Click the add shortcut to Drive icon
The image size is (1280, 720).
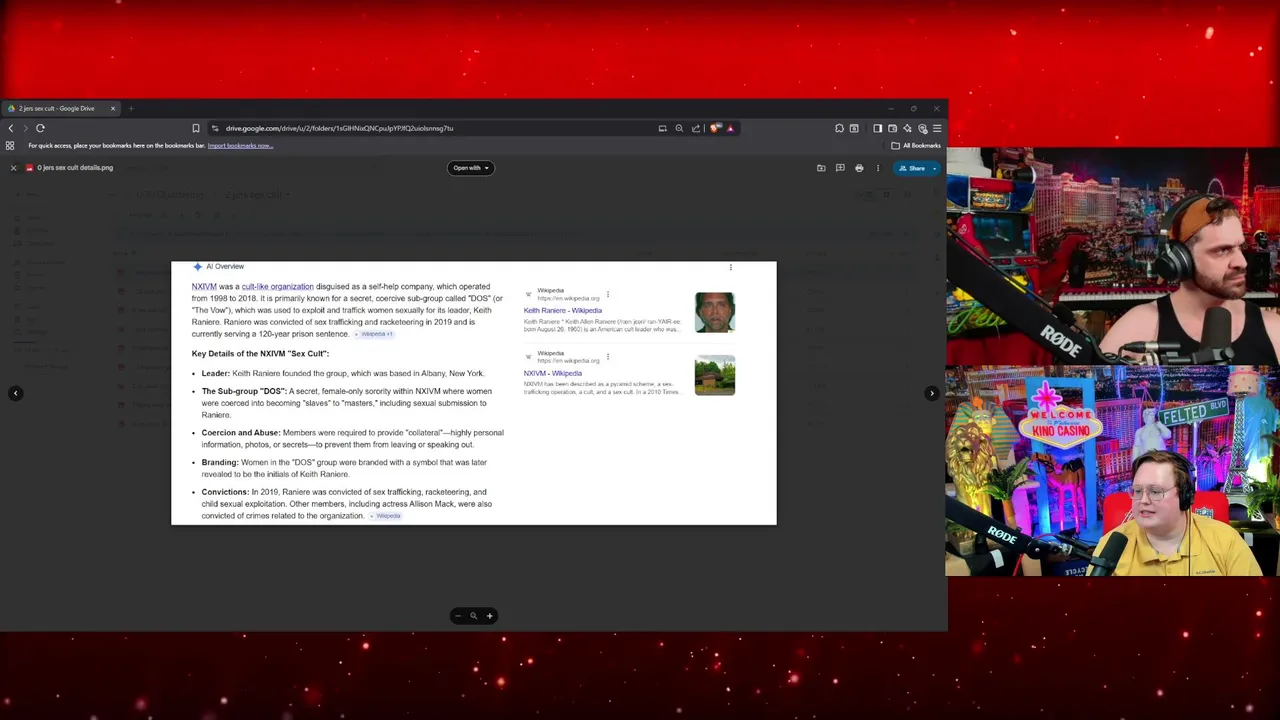[821, 168]
